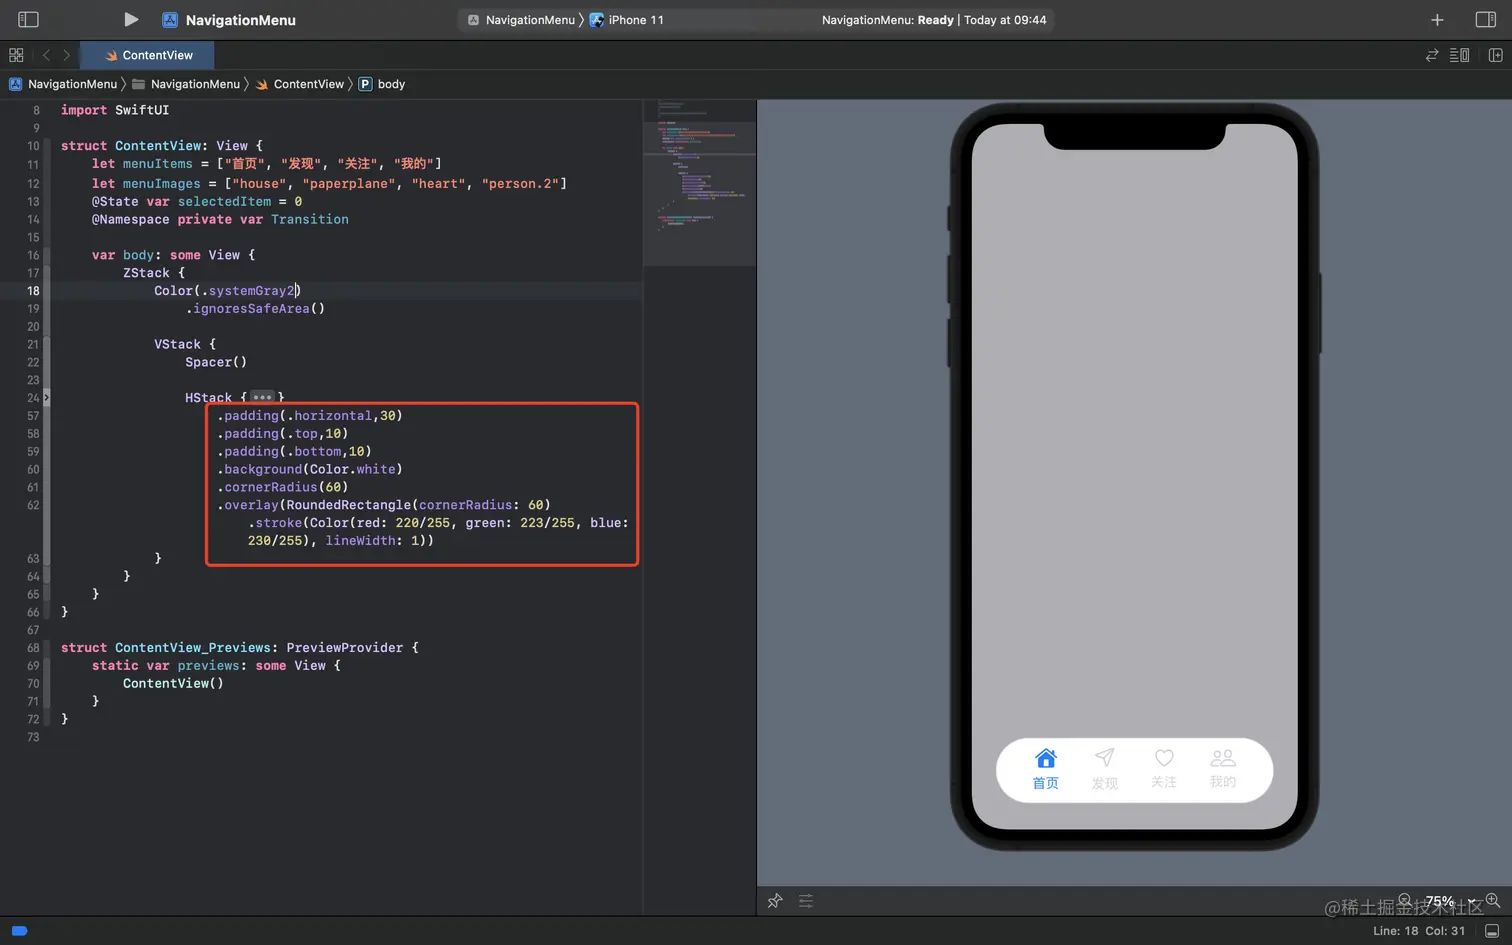
Task: Open the library with plus button
Action: click(1437, 20)
